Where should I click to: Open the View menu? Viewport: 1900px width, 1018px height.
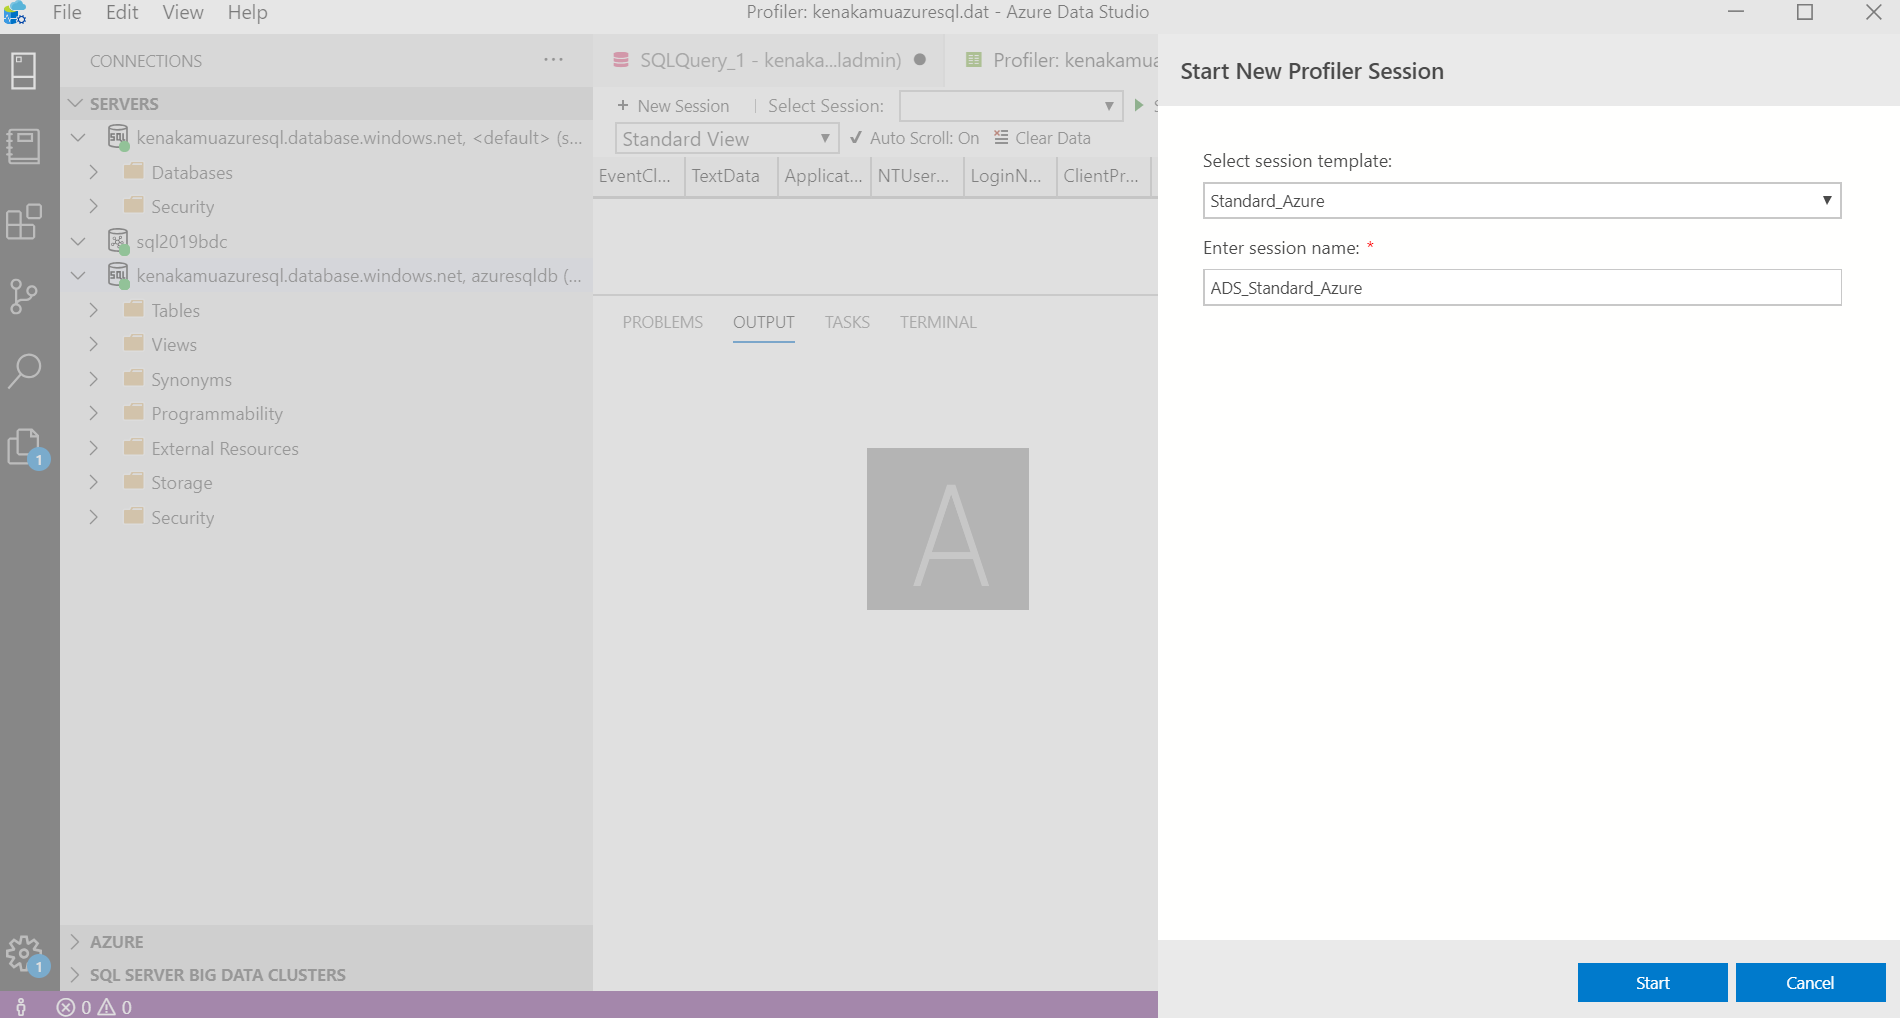click(181, 12)
